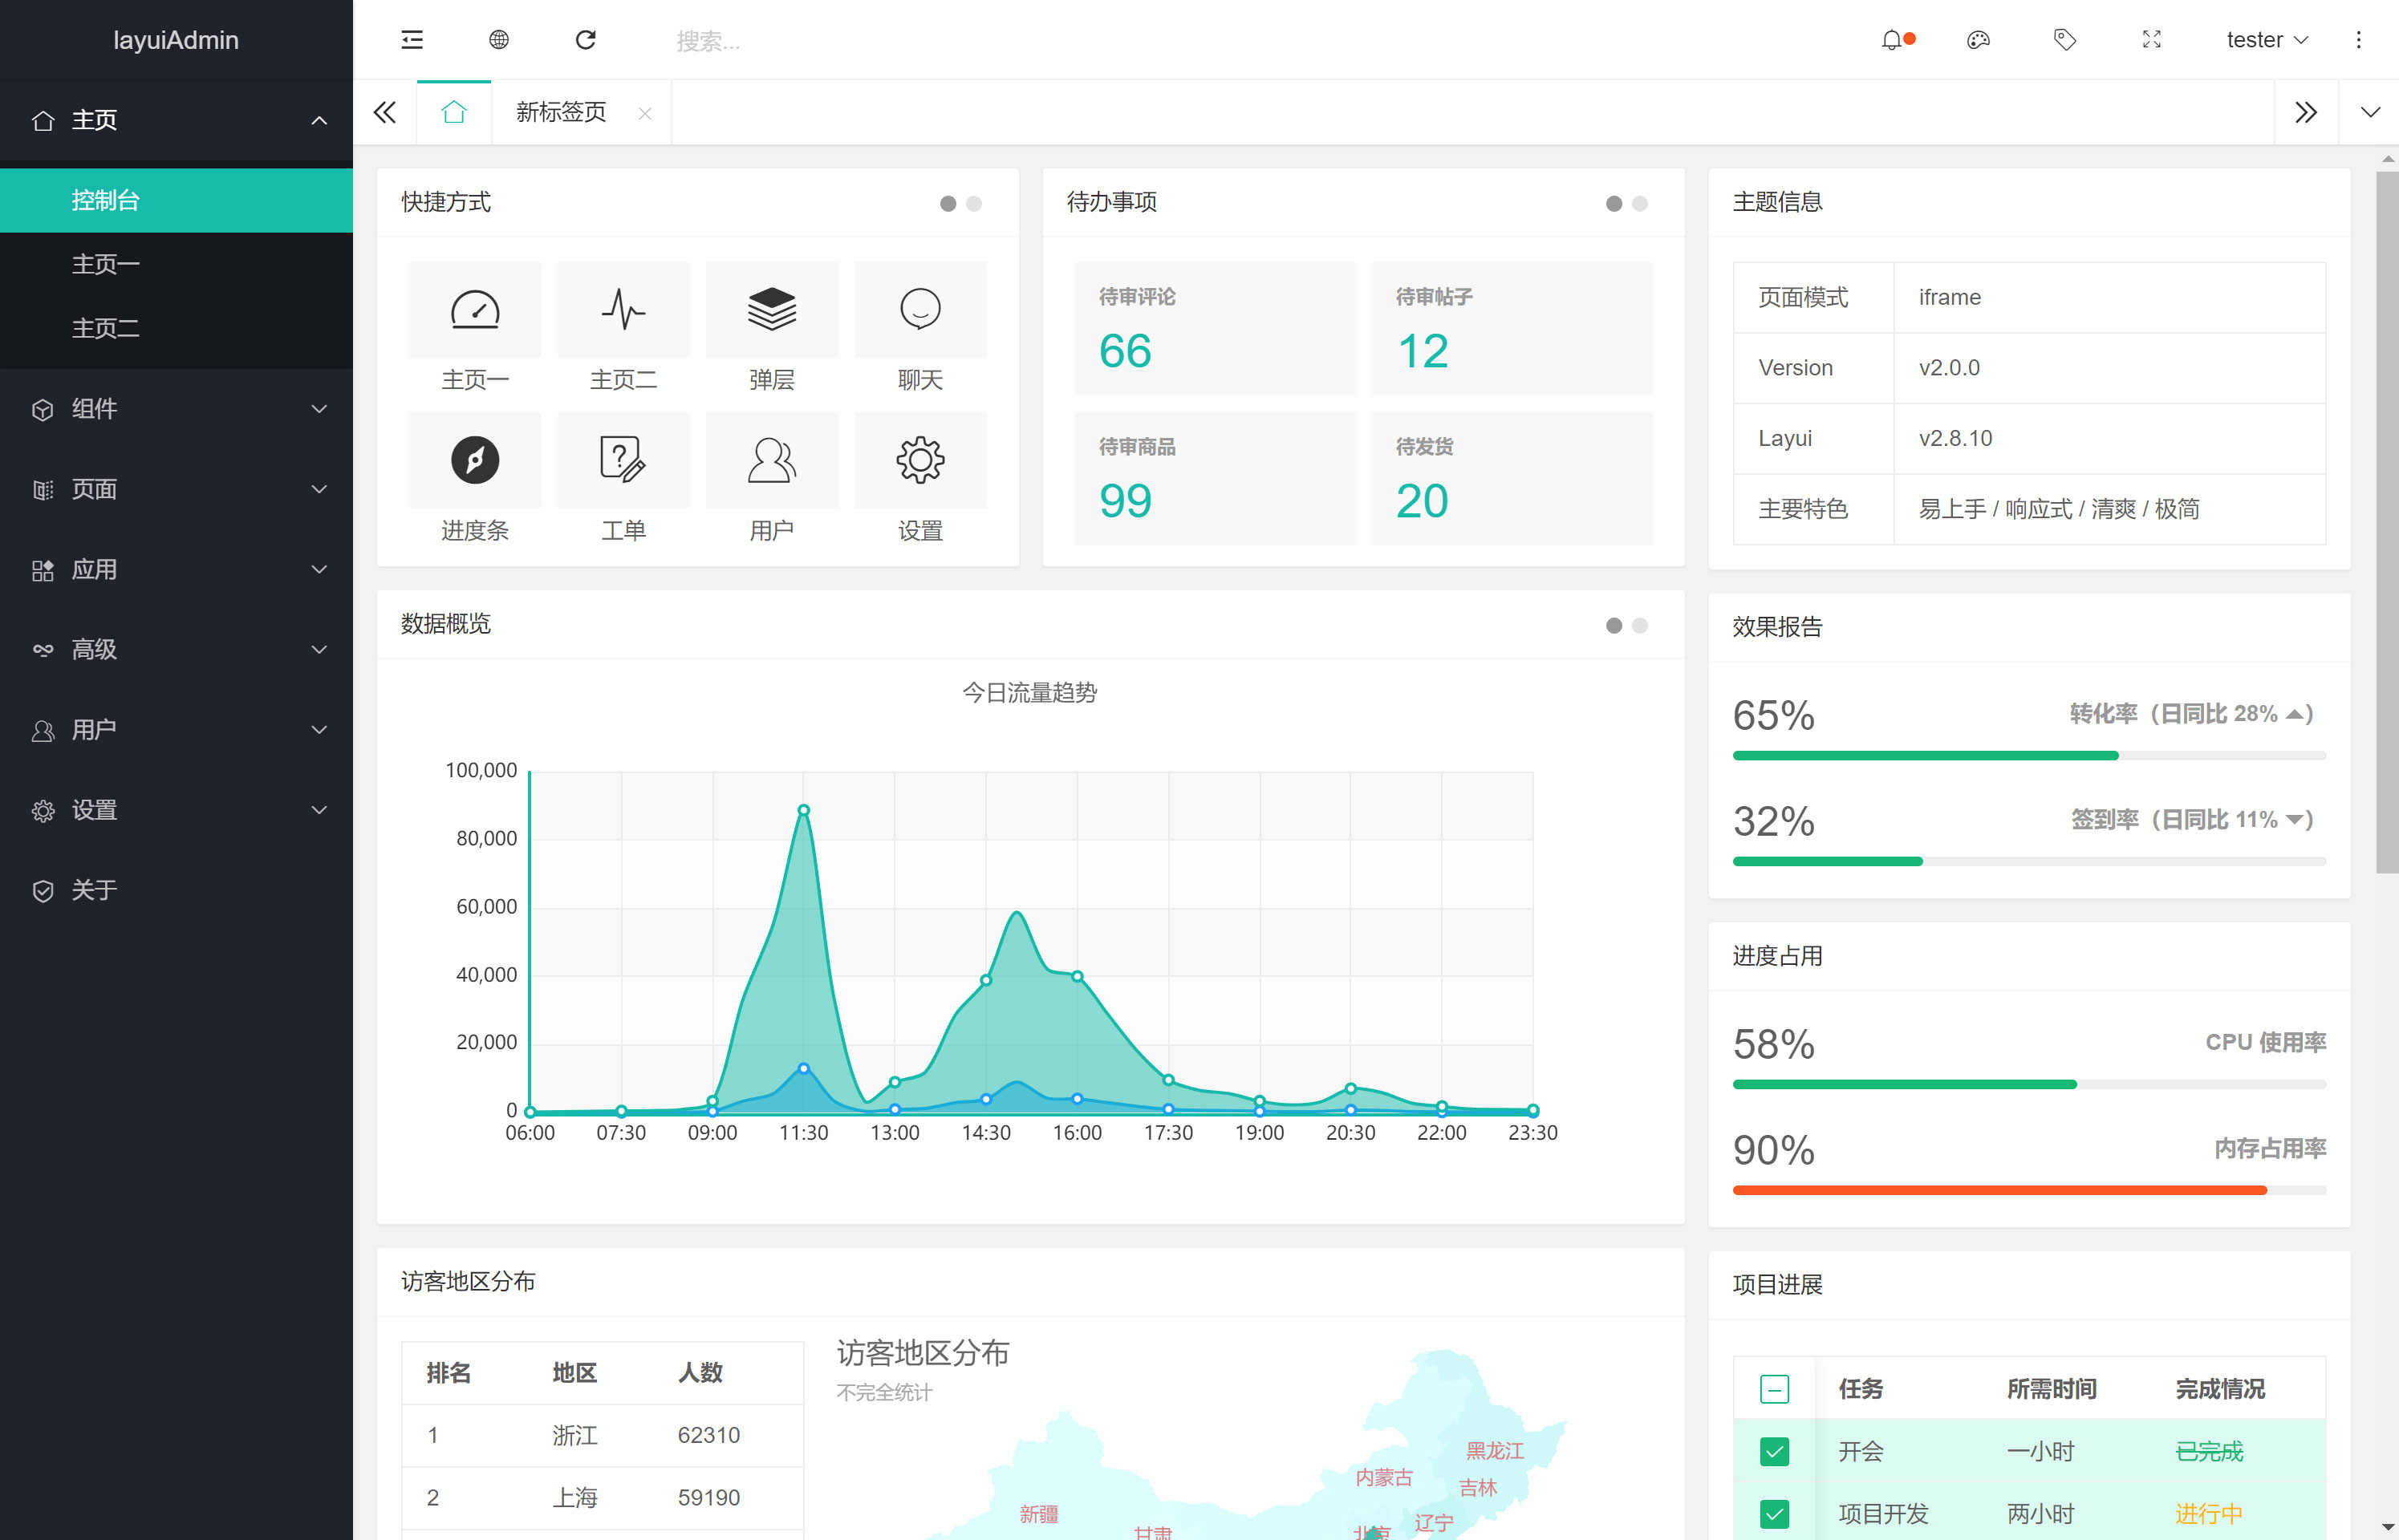Expand the 页面 sidebar menu
The width and height of the screenshot is (2399, 1540).
pyautogui.click(x=176, y=489)
